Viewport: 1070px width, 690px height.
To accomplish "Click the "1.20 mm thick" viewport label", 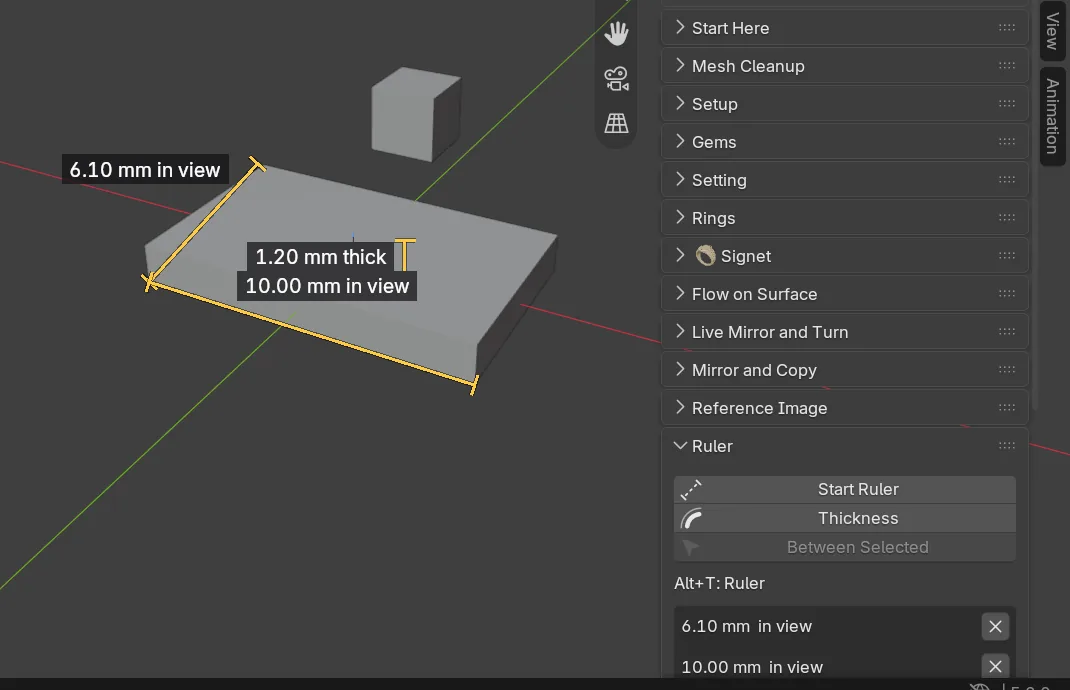I will point(321,257).
